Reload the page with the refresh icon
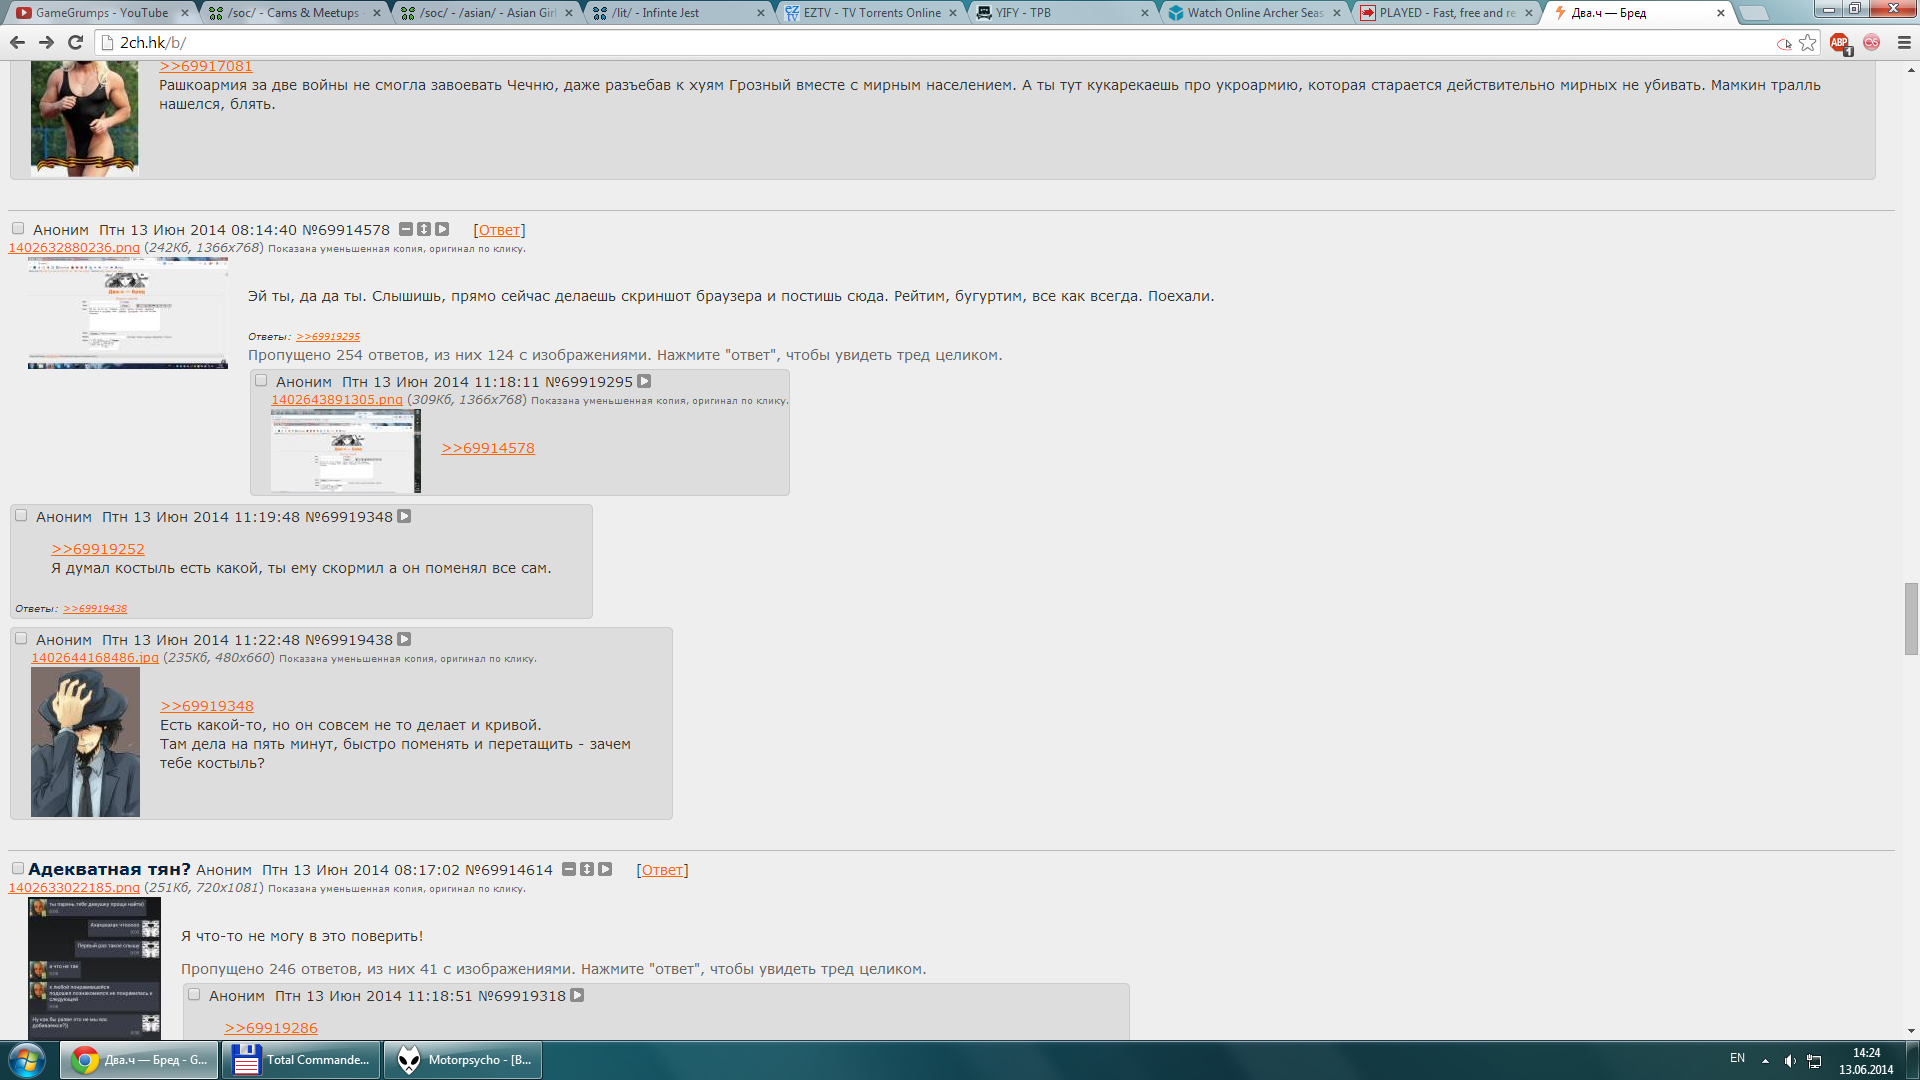Viewport: 1920px width, 1080px height. pyautogui.click(x=75, y=42)
